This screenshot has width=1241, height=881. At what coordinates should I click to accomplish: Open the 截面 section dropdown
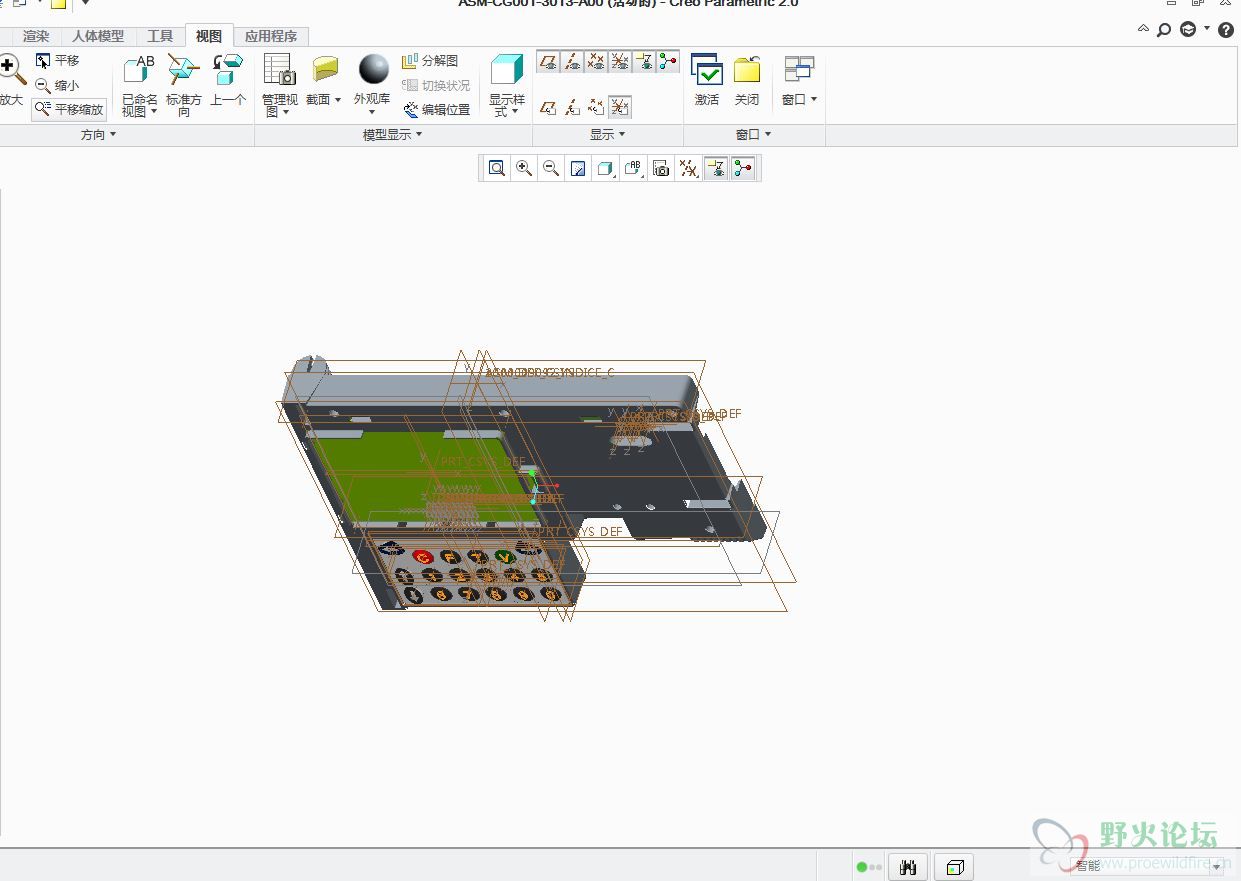[324, 80]
